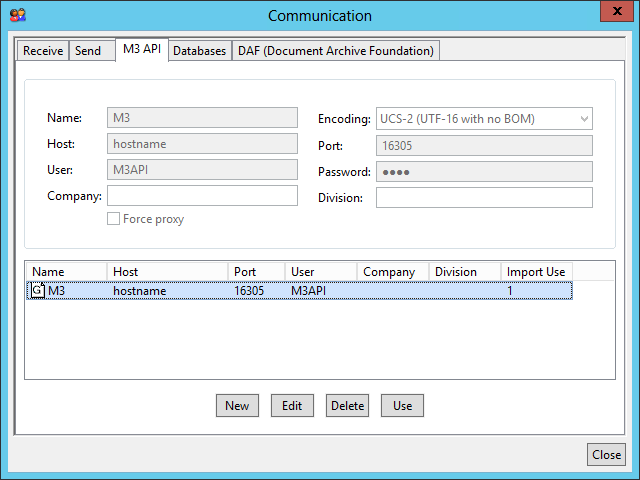Open the DAF (Document Archive Foundation) tab
The width and height of the screenshot is (640, 480).
pyautogui.click(x=335, y=51)
